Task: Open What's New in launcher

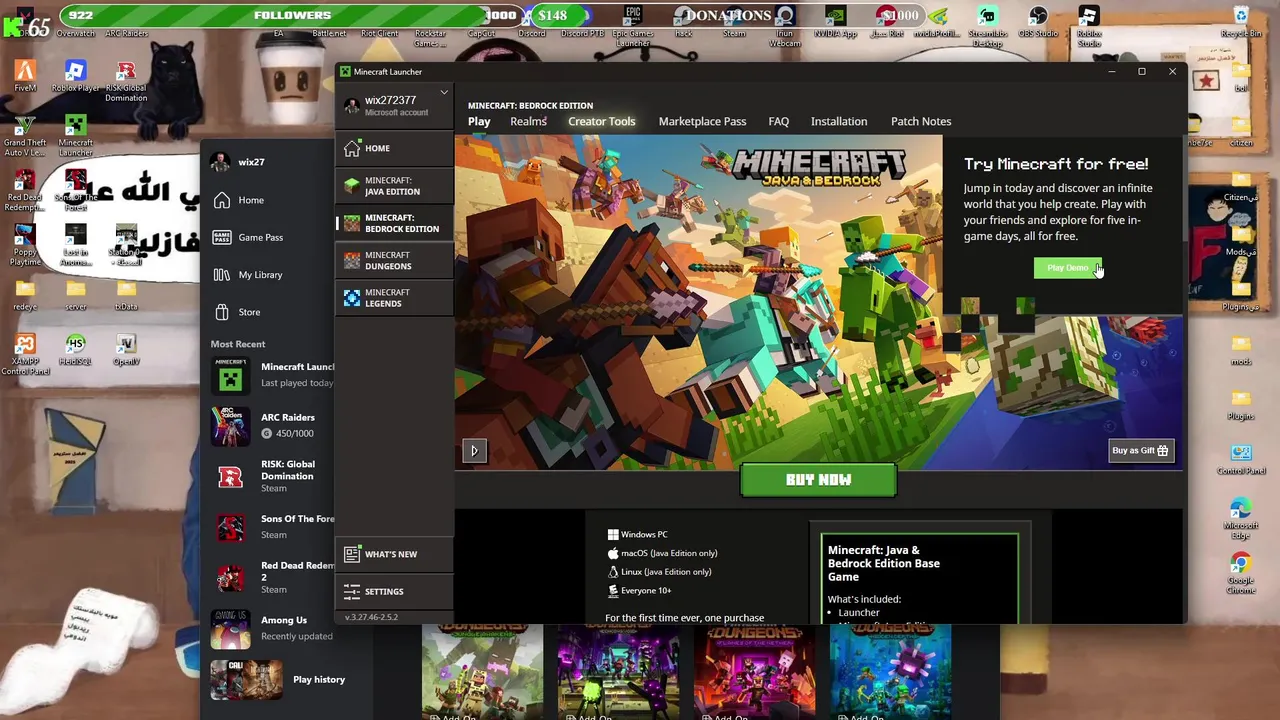Action: (394, 554)
